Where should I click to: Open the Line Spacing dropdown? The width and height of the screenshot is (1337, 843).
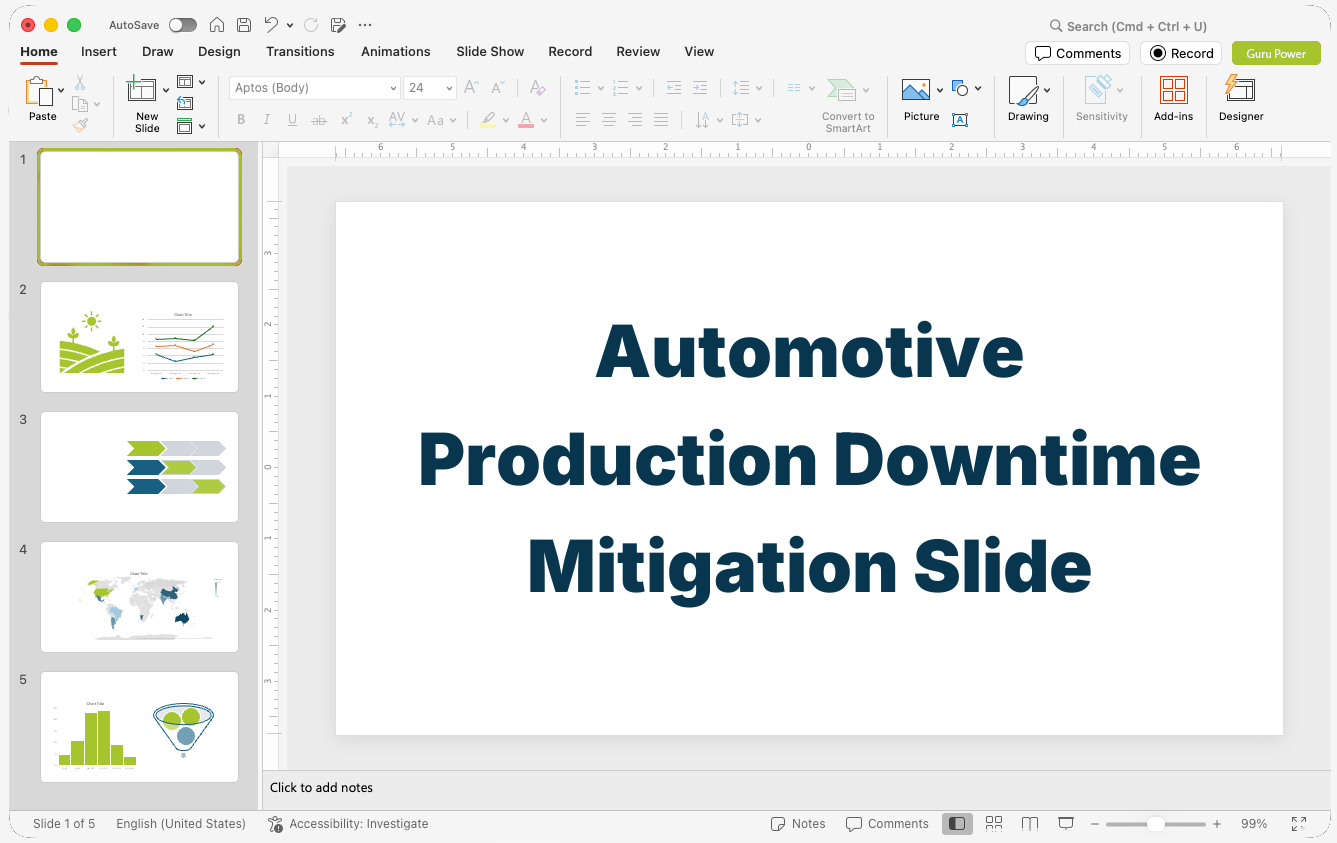click(747, 88)
